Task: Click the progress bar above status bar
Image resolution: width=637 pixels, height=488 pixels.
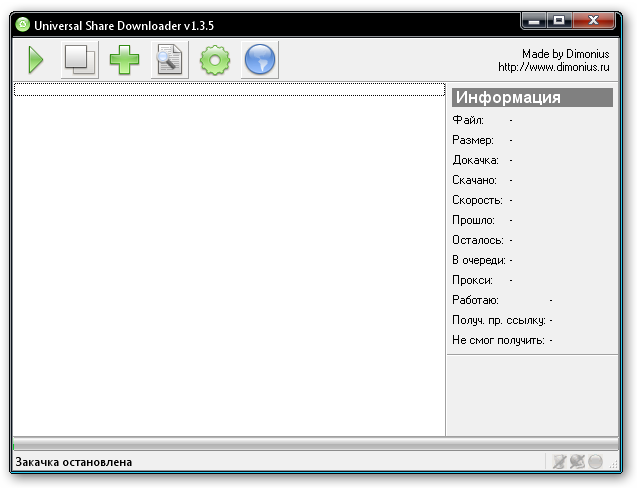Action: coord(318,444)
